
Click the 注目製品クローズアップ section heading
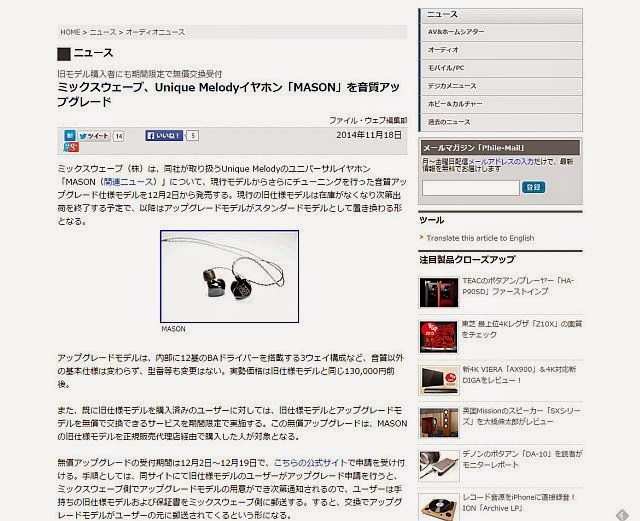(x=467, y=260)
